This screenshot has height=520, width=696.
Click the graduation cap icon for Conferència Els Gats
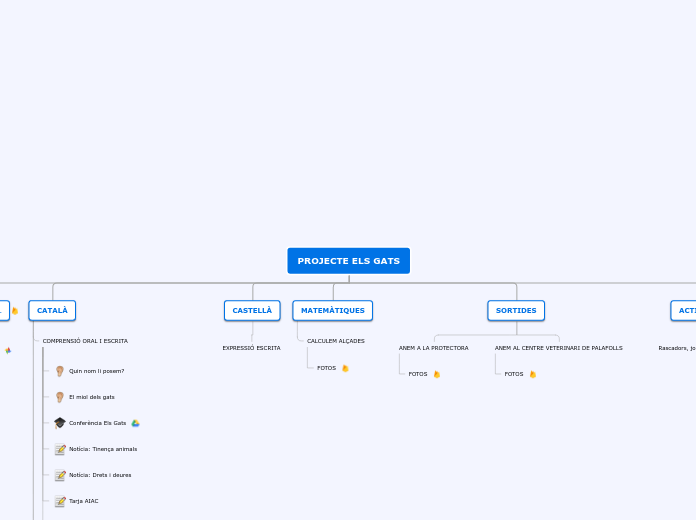point(60,423)
